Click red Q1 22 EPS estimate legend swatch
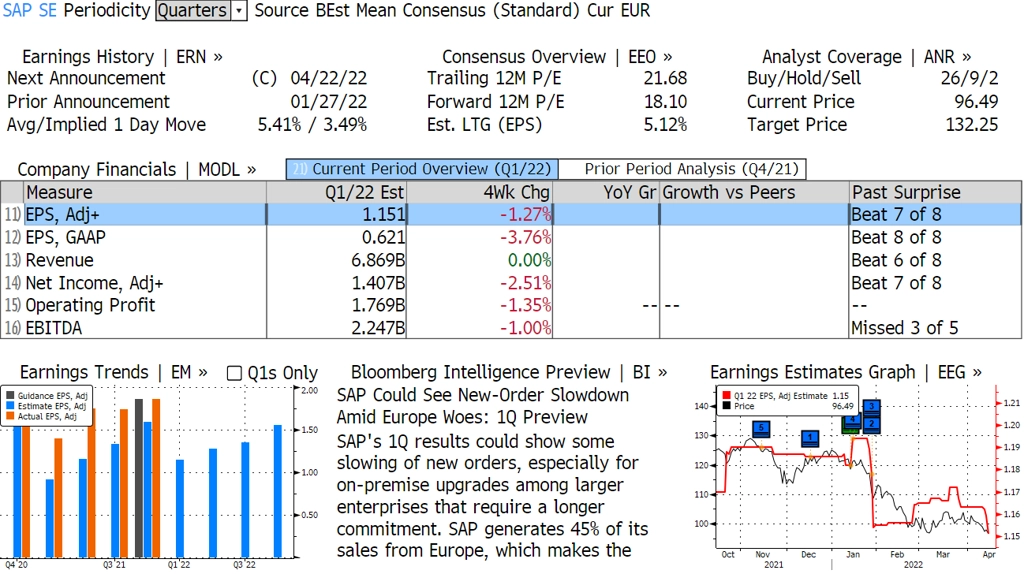Image resolution: width=1024 pixels, height=574 pixels. click(x=726, y=396)
